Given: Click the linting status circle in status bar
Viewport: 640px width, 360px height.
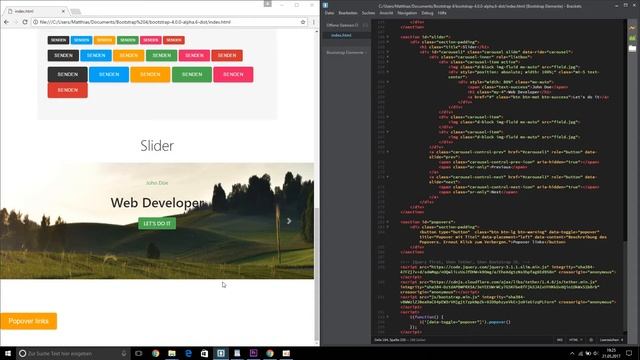Looking at the screenshot, I should coord(591,340).
